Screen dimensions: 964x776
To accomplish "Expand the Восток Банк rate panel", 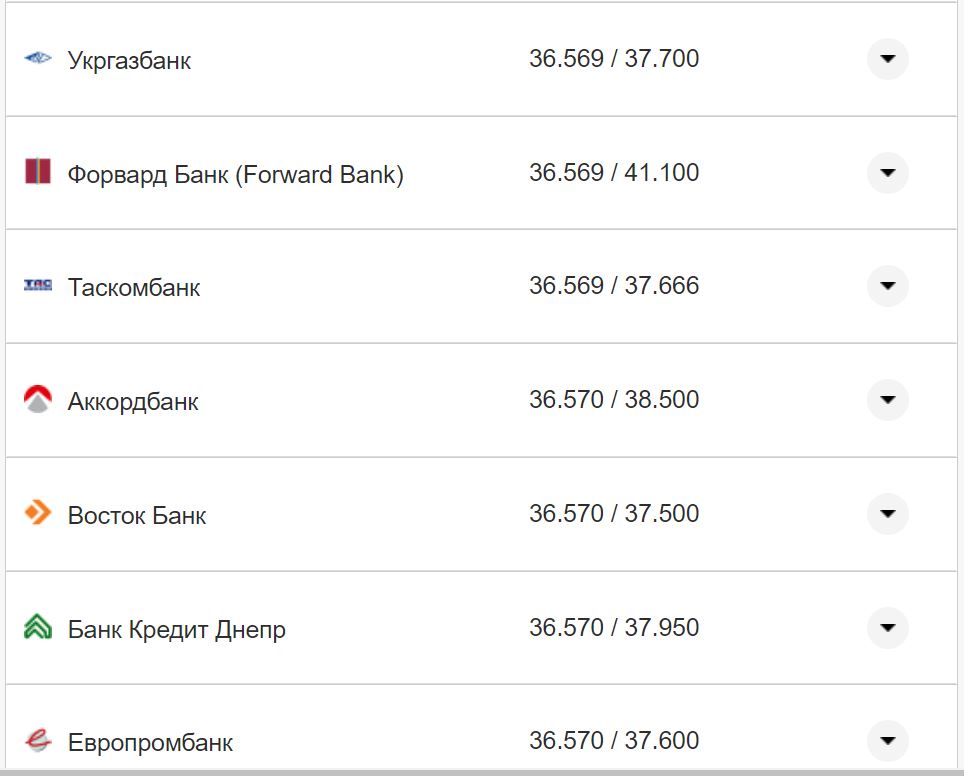I will (887, 514).
